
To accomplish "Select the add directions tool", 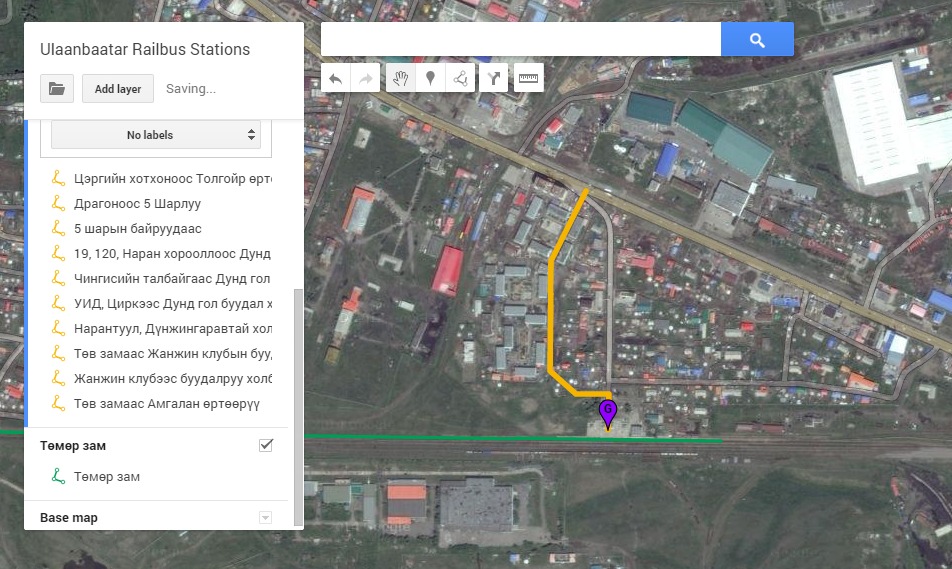I will pos(494,78).
